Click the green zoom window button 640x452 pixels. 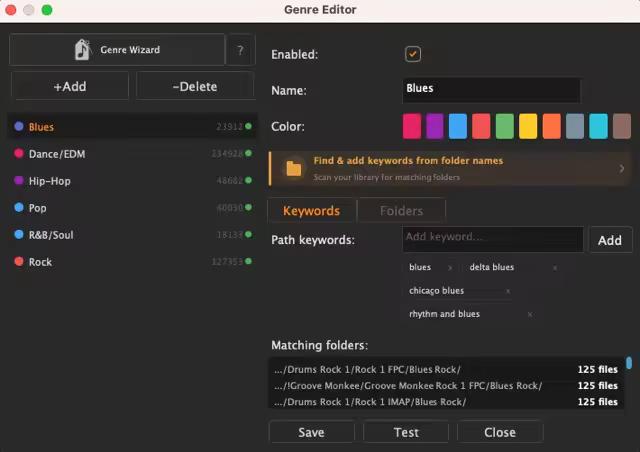coord(47,10)
